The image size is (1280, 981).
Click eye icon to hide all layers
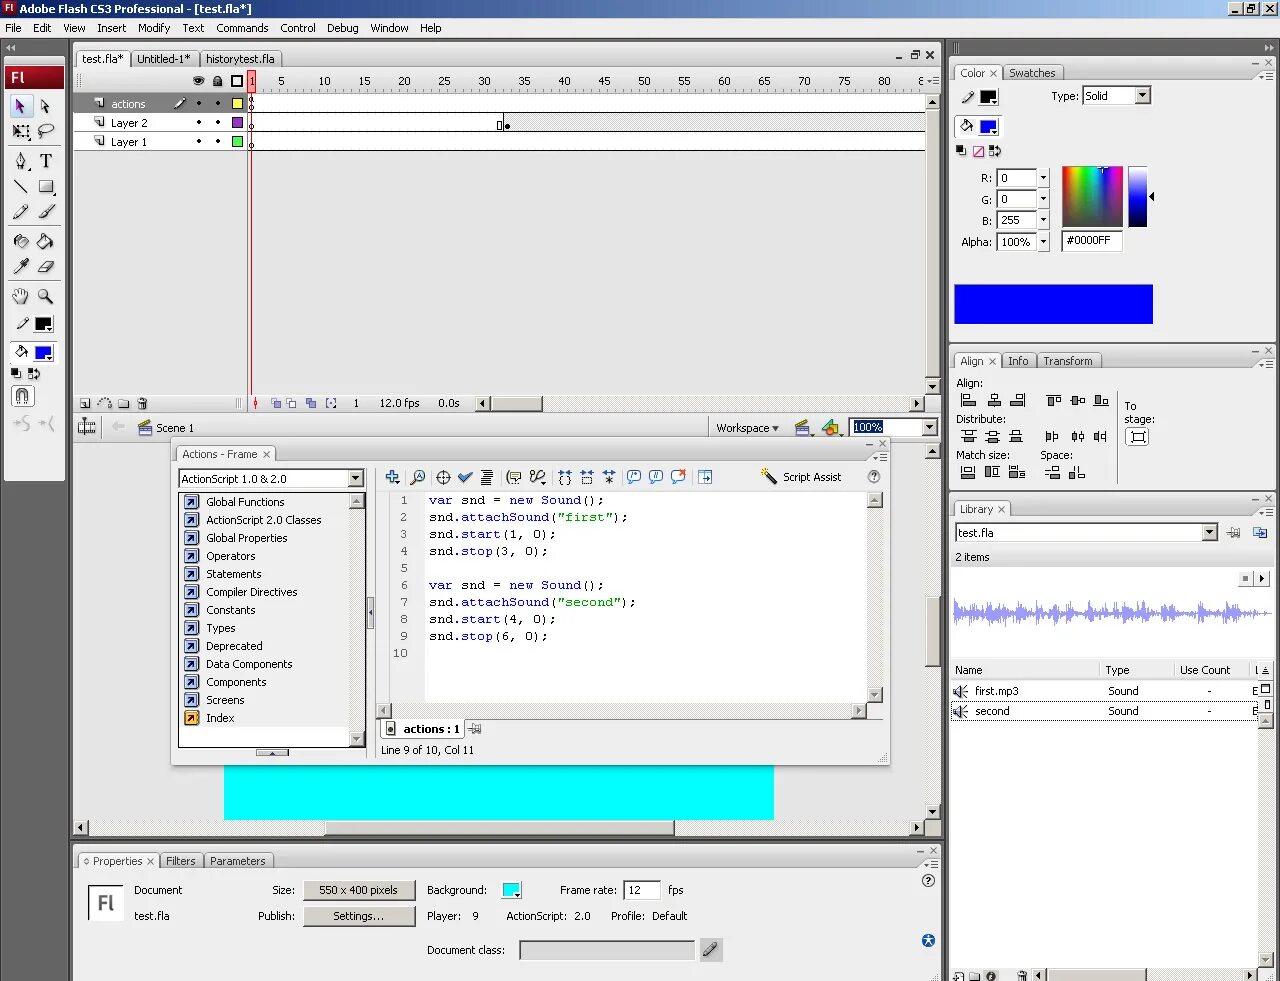(198, 81)
